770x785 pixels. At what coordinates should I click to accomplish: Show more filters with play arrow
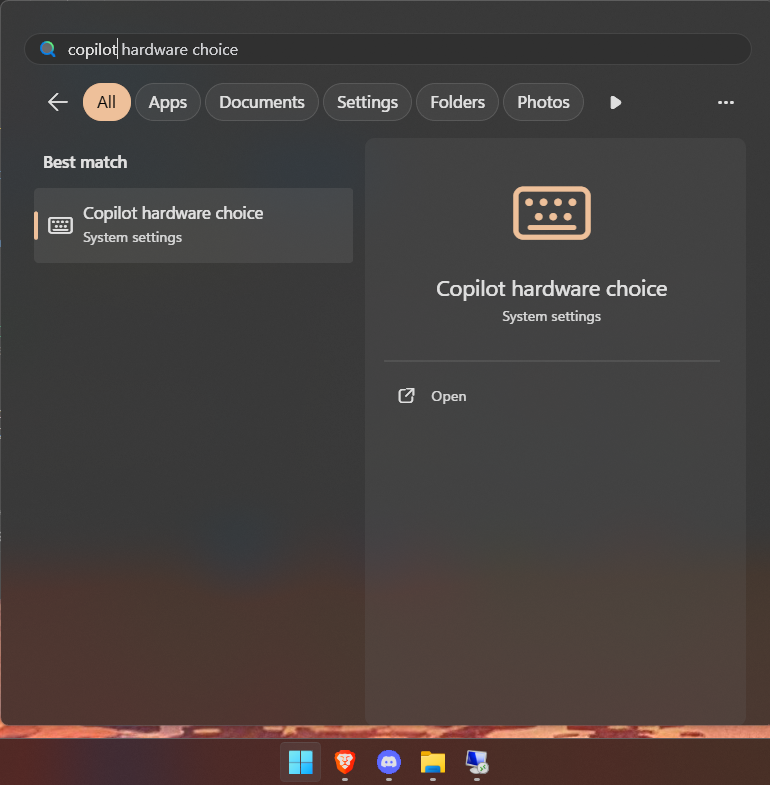pos(615,103)
